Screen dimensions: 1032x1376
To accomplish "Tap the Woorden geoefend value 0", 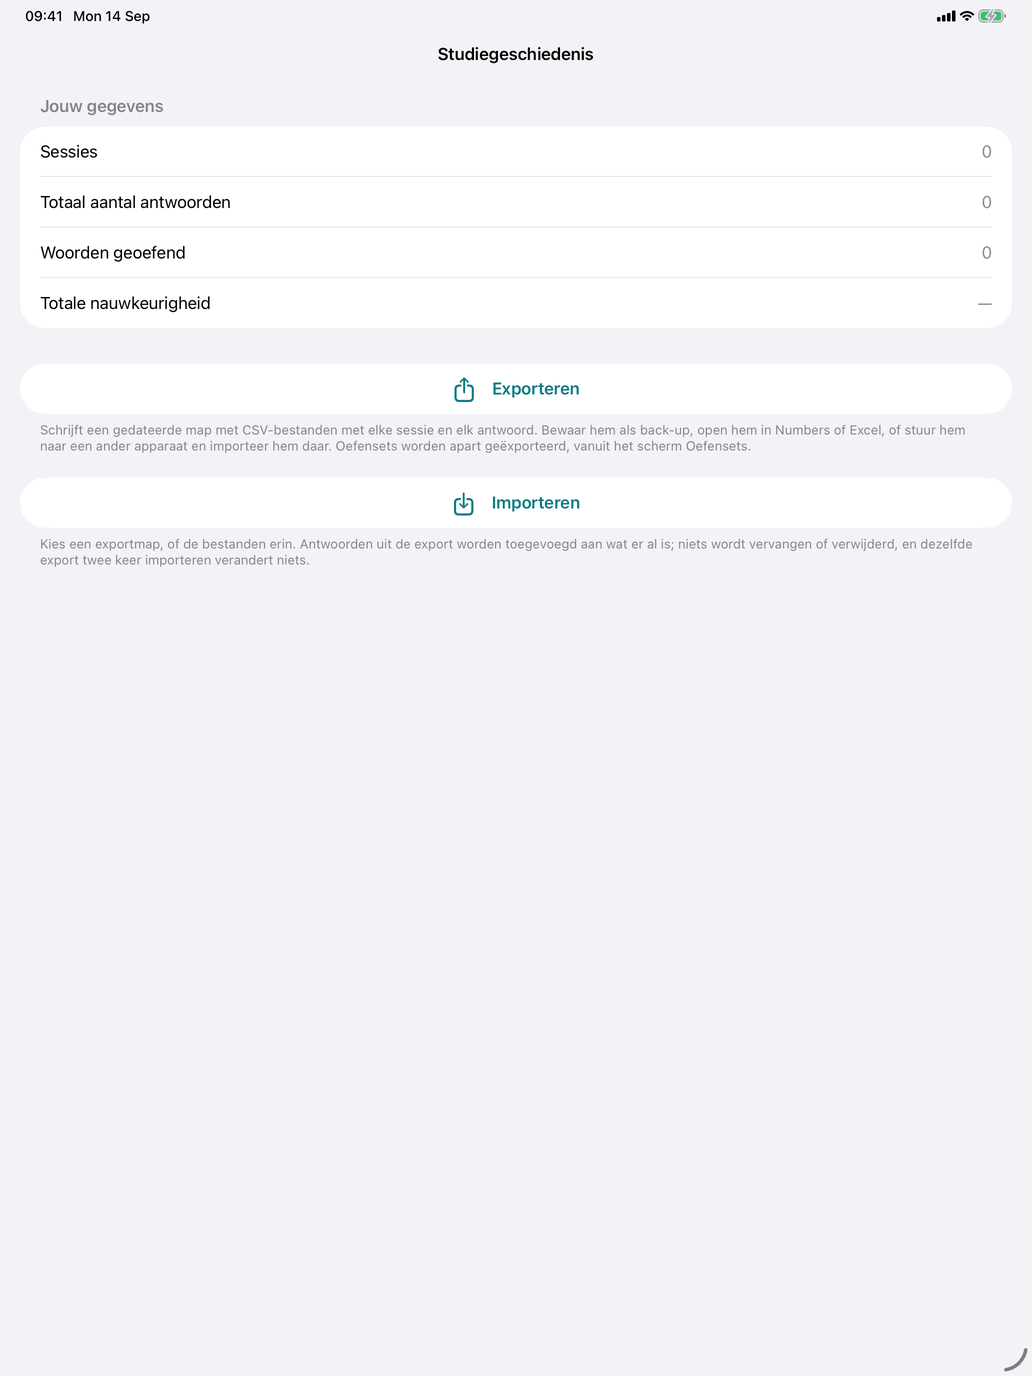I will click(x=986, y=253).
